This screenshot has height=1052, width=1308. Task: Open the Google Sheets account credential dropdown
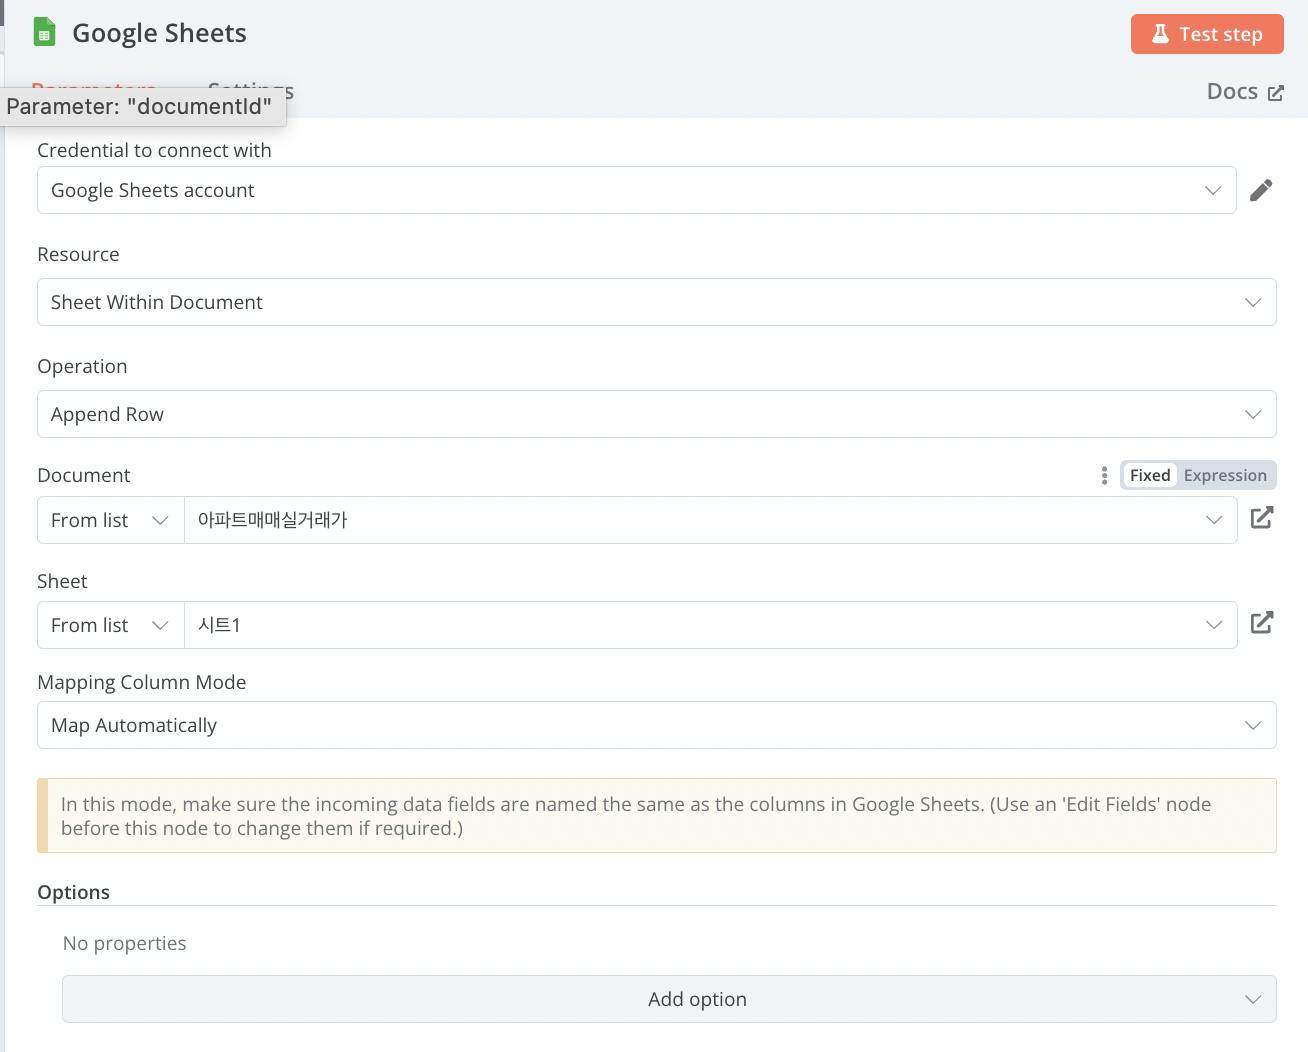tap(636, 190)
